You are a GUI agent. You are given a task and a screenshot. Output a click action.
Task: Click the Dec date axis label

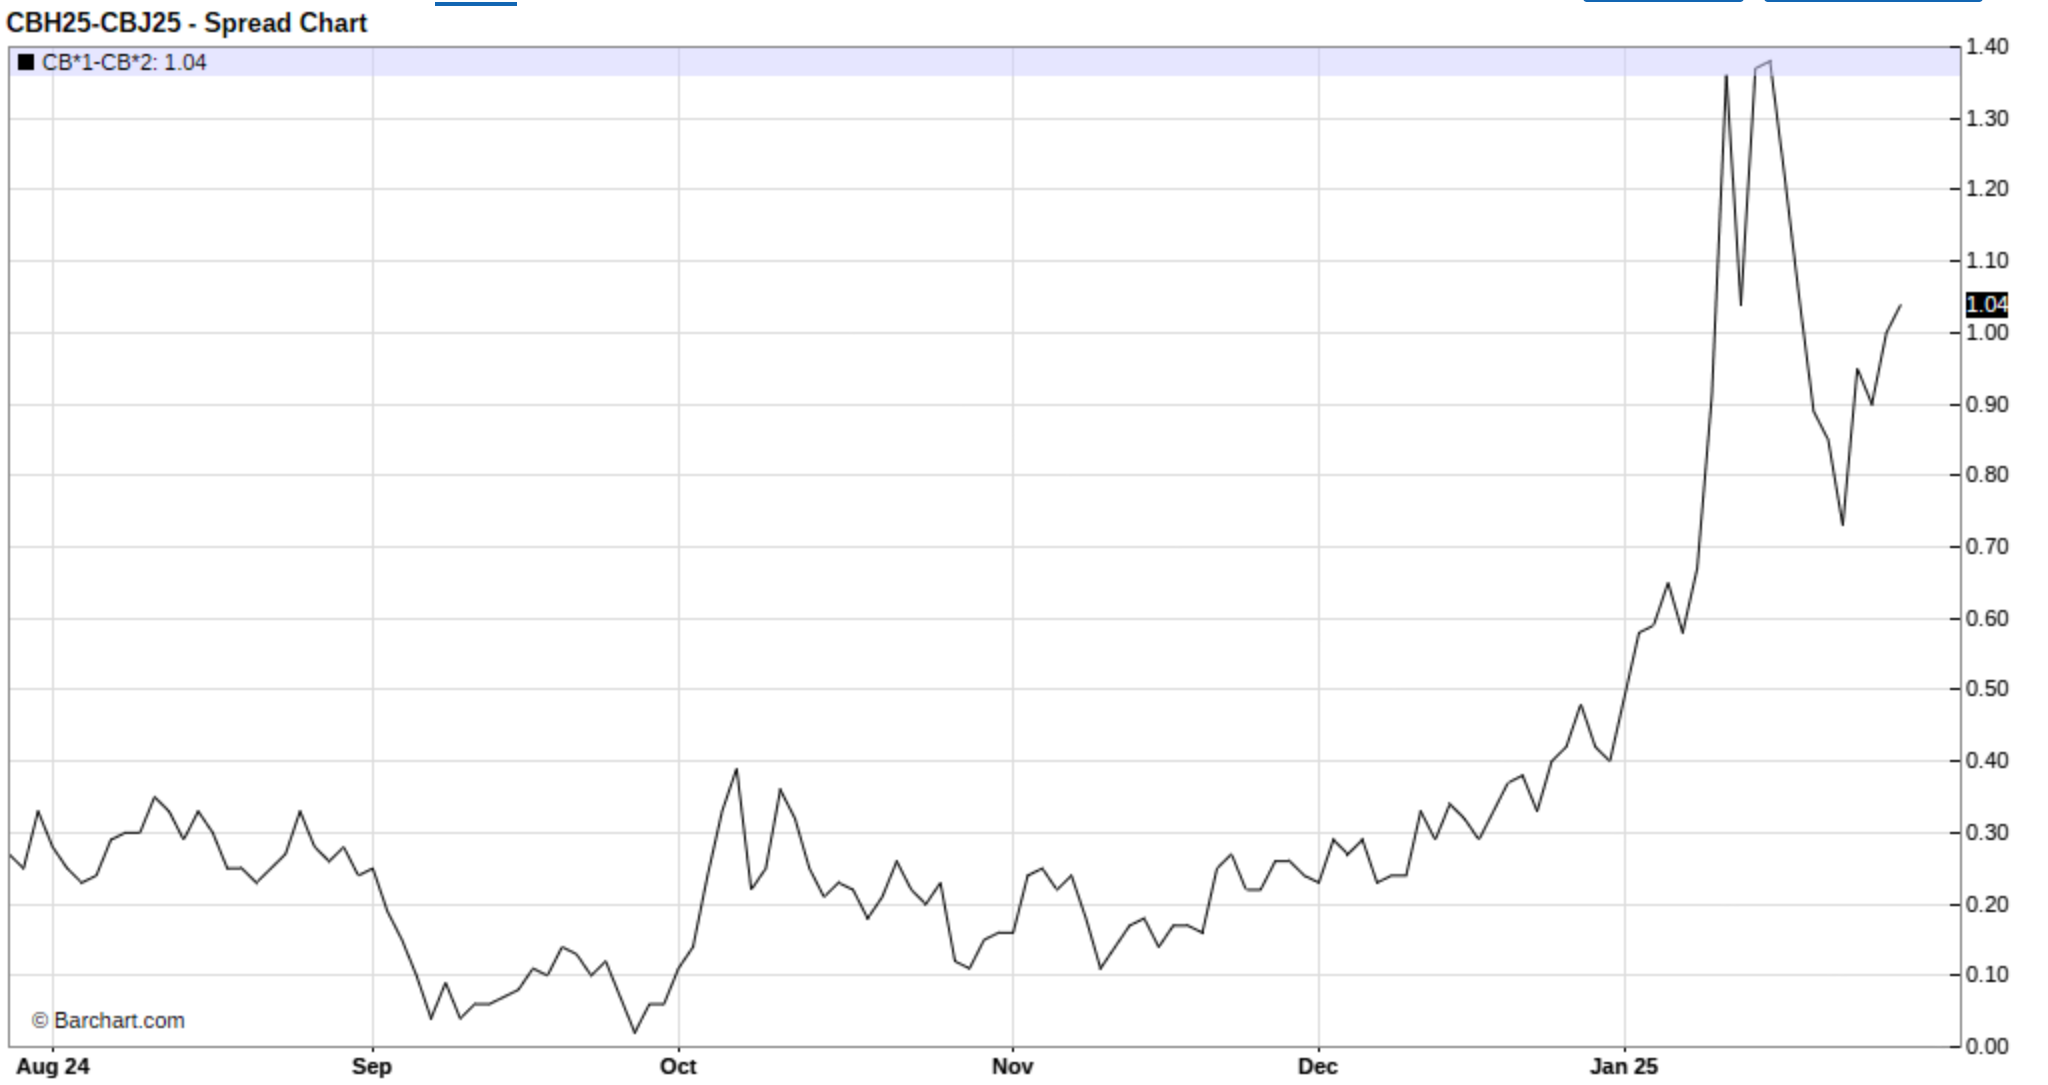point(1317,1067)
